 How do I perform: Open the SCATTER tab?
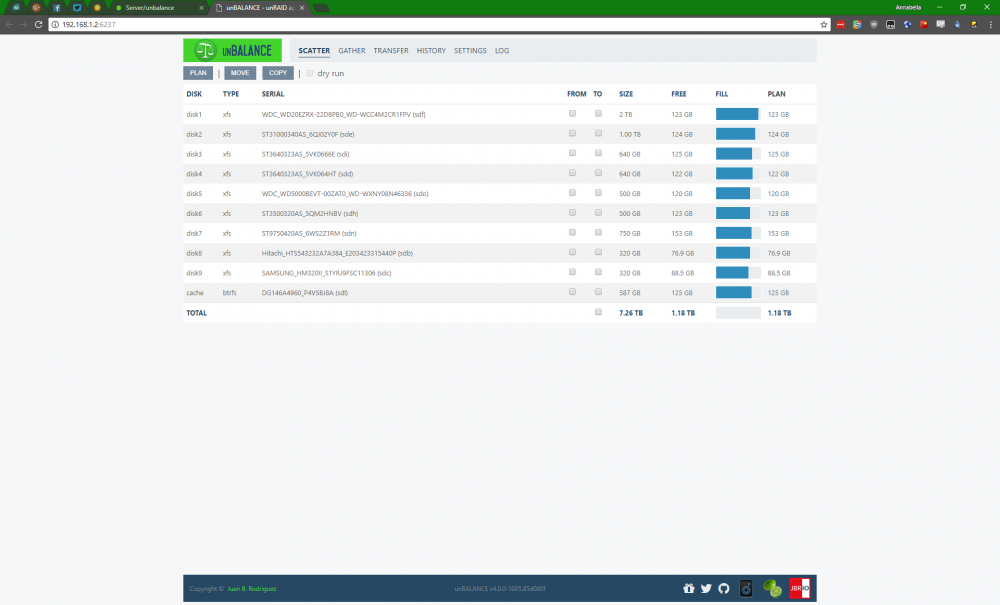[314, 50]
